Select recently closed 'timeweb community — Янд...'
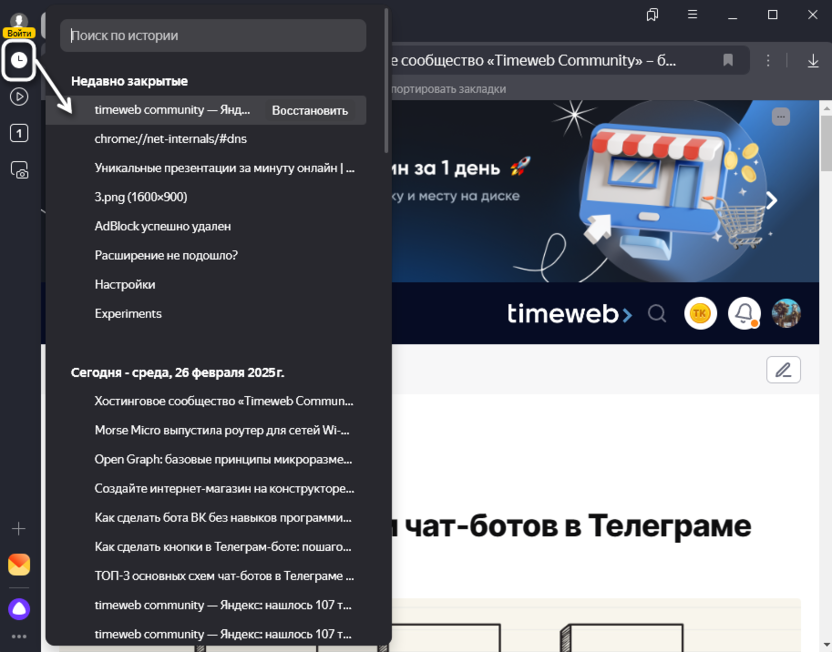The image size is (832, 652). (x=172, y=110)
